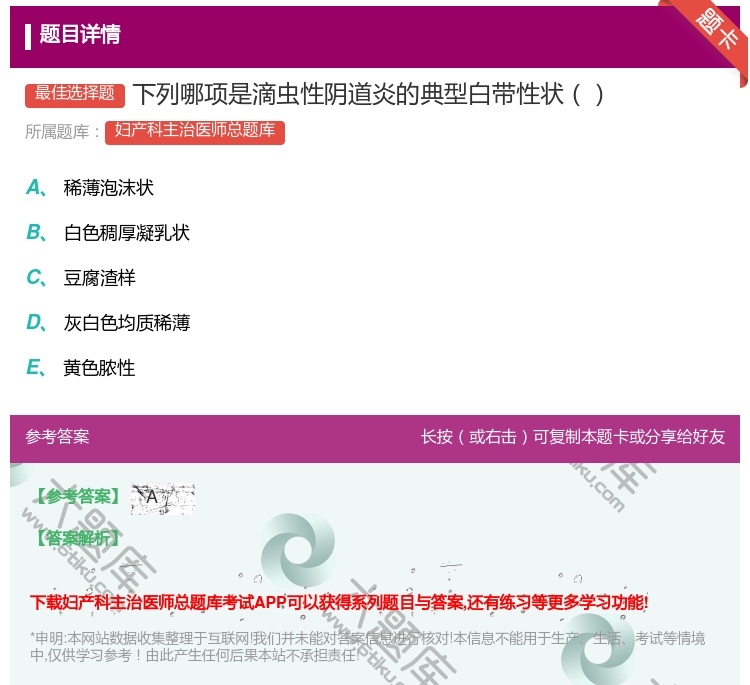The image size is (750, 685).
Task: Click the 所属题库 label
Action: [63, 132]
